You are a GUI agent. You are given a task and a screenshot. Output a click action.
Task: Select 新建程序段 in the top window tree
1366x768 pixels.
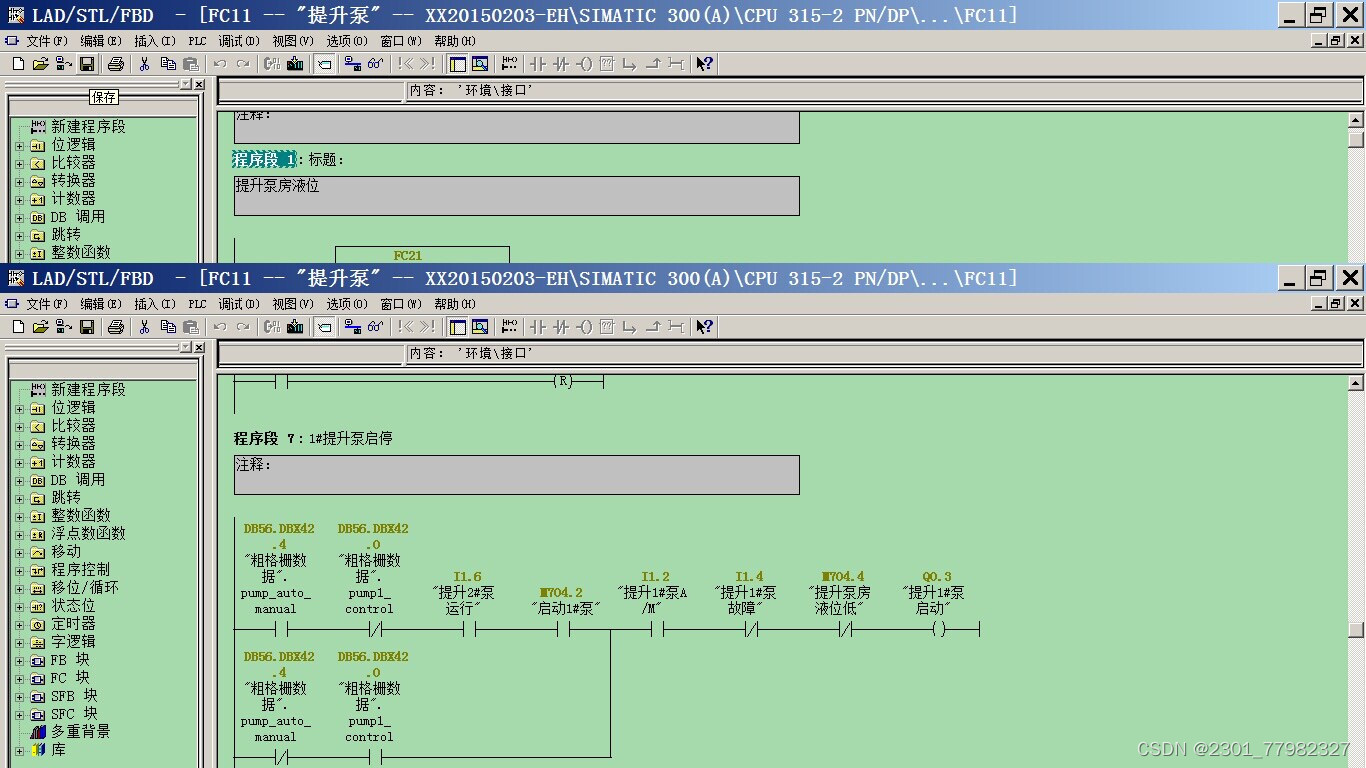coord(88,127)
